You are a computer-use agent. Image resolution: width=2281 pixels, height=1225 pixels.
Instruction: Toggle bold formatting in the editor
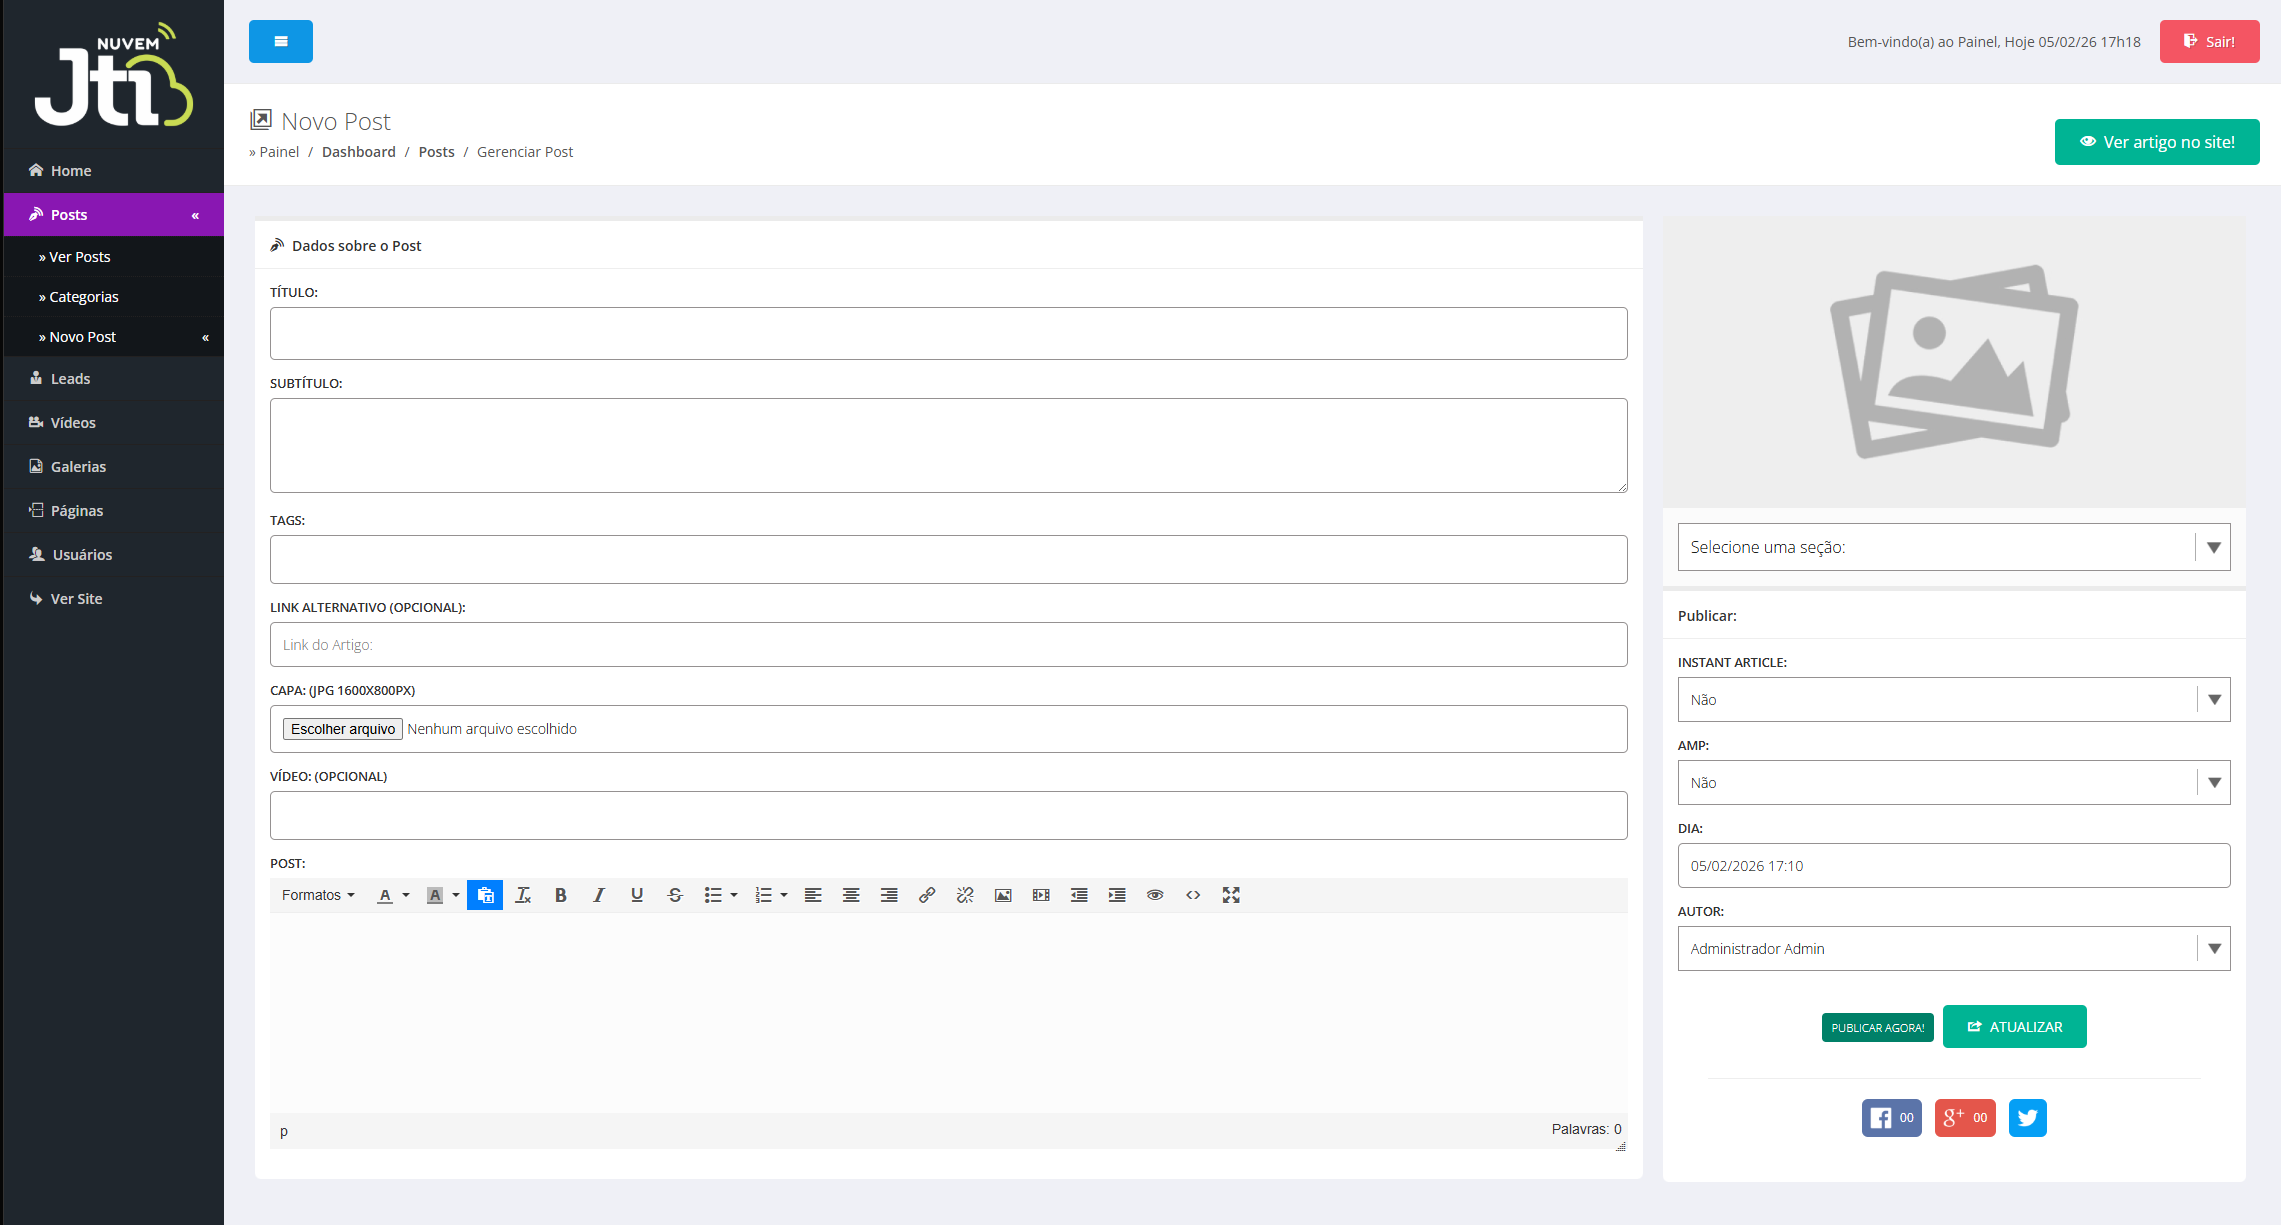(x=561, y=895)
